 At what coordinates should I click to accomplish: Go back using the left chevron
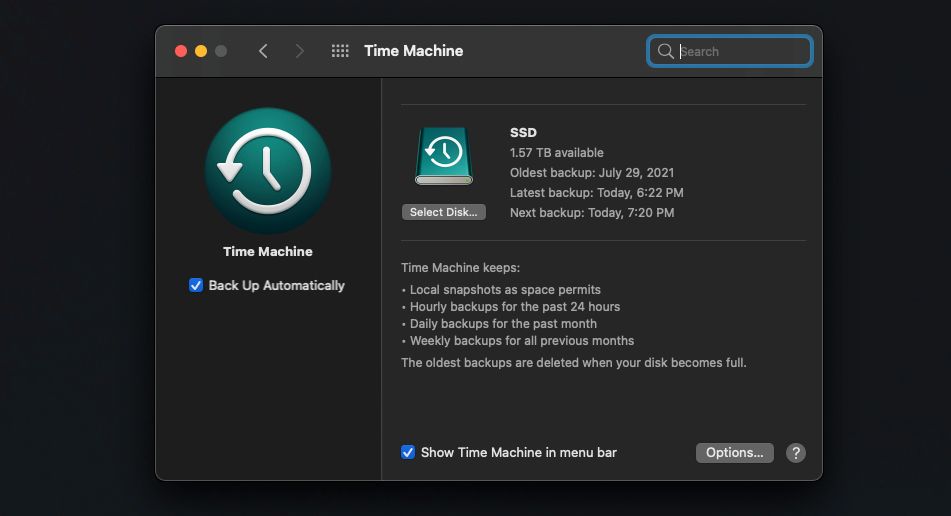point(263,51)
